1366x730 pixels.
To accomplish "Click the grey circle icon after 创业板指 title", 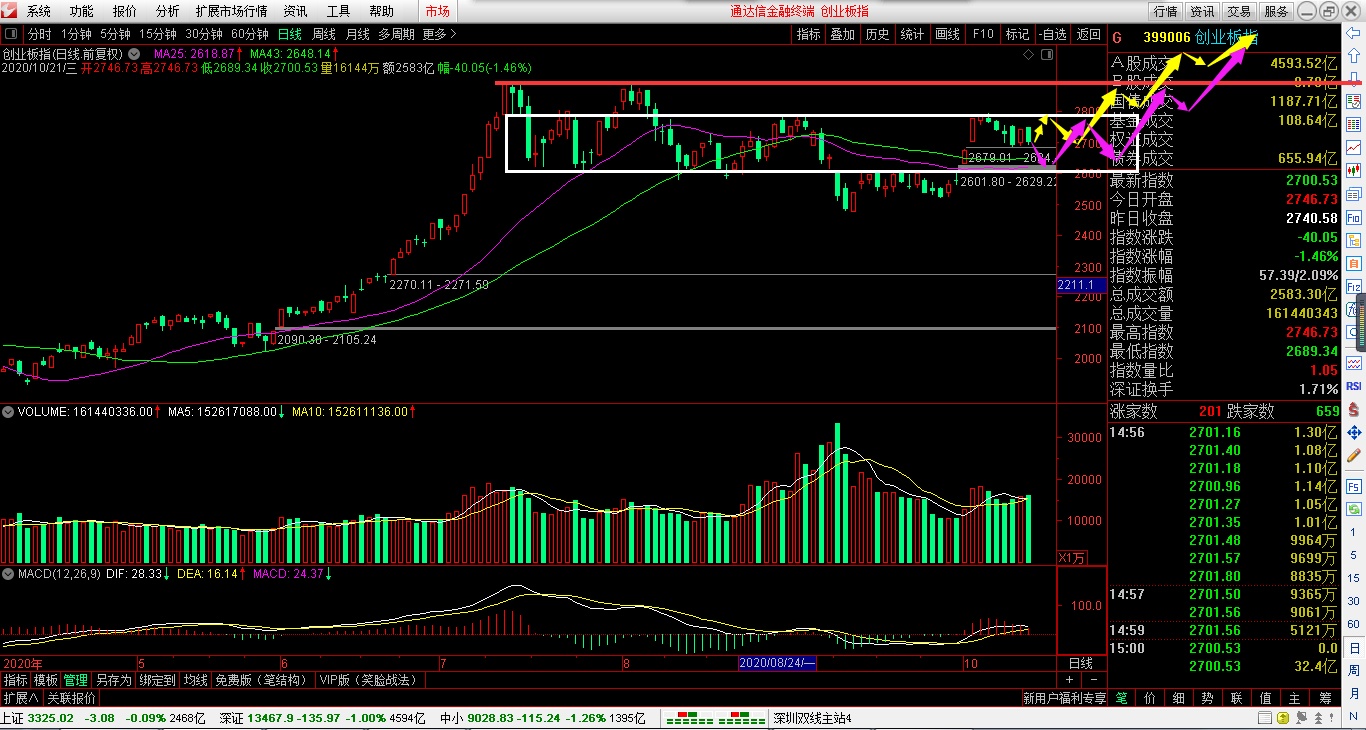I will coord(134,53).
